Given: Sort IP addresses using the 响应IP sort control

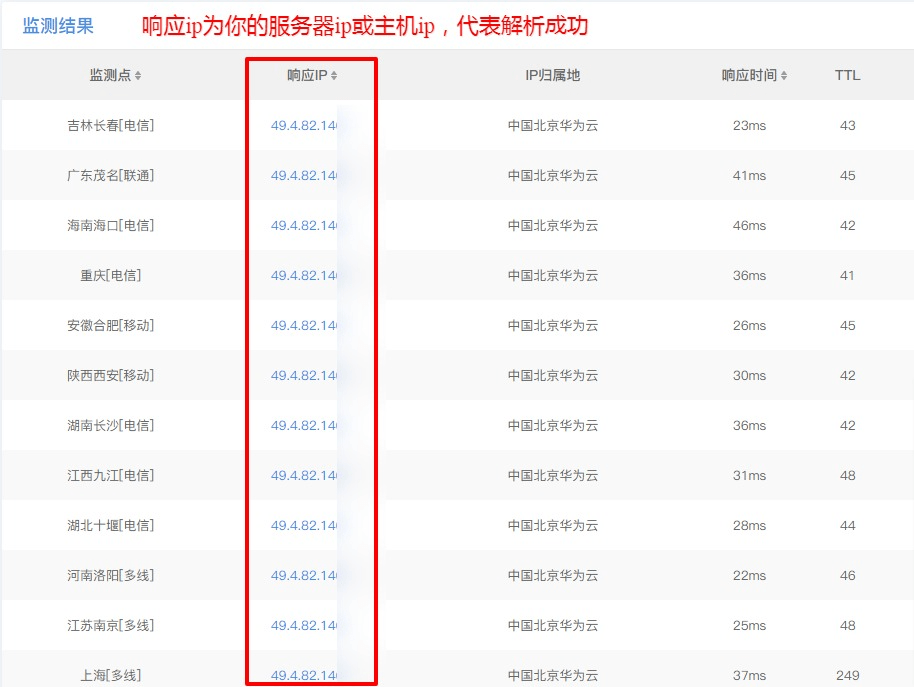Looking at the screenshot, I should (x=336, y=75).
